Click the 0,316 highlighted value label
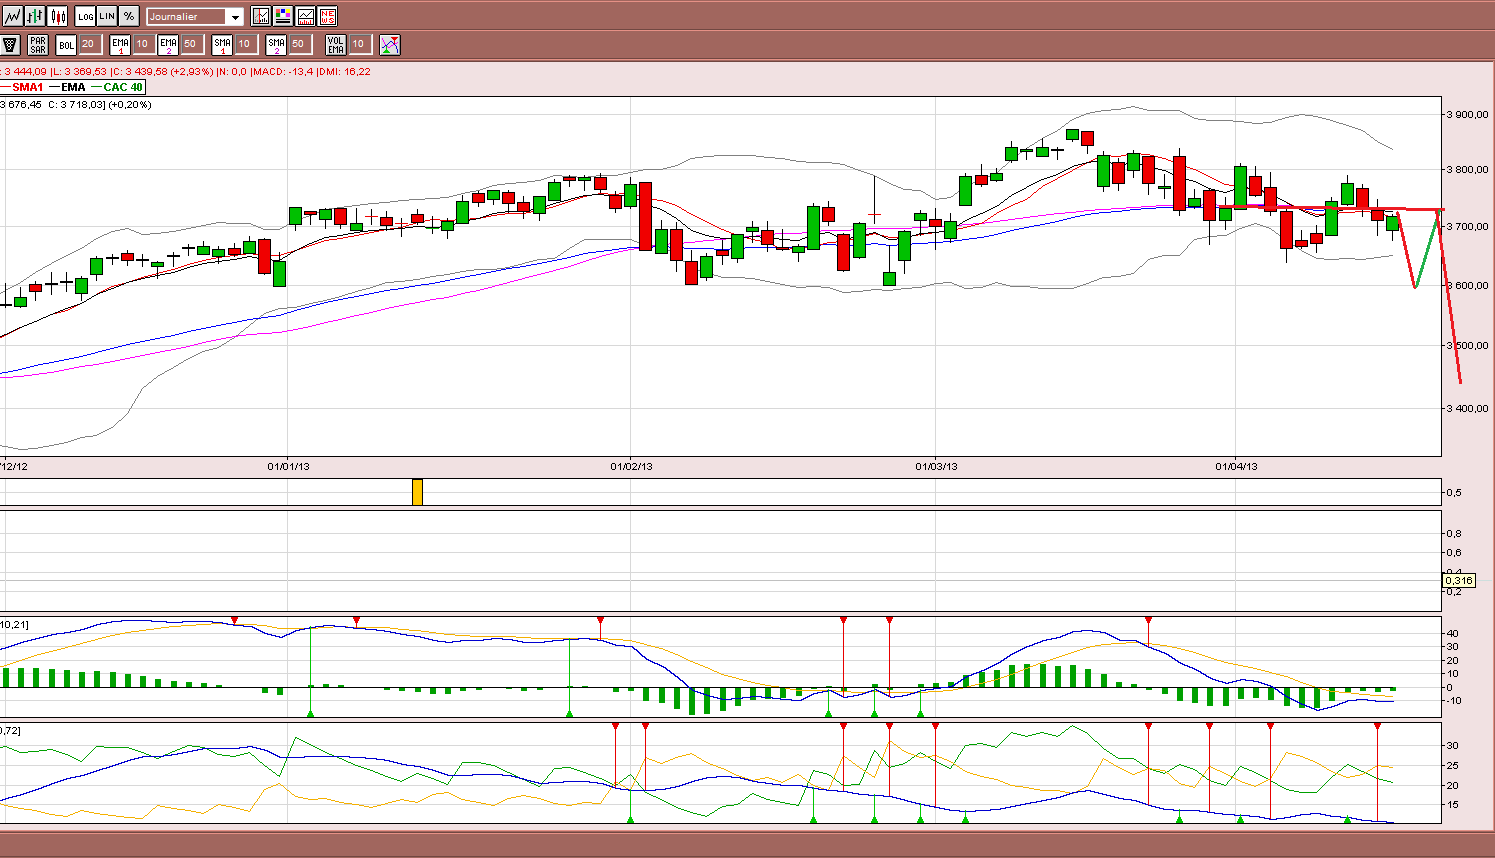This screenshot has height=858, width=1495. 1459,581
